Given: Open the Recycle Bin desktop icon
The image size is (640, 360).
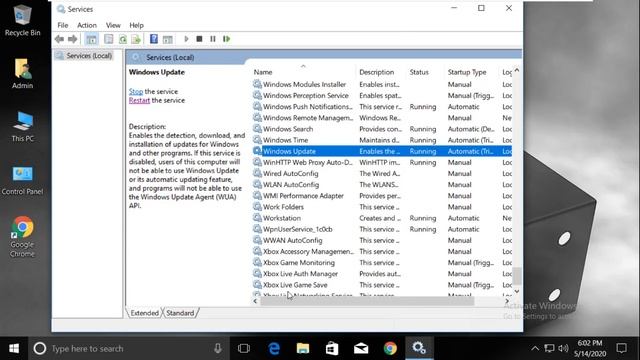Looking at the screenshot, I should click(x=22, y=20).
